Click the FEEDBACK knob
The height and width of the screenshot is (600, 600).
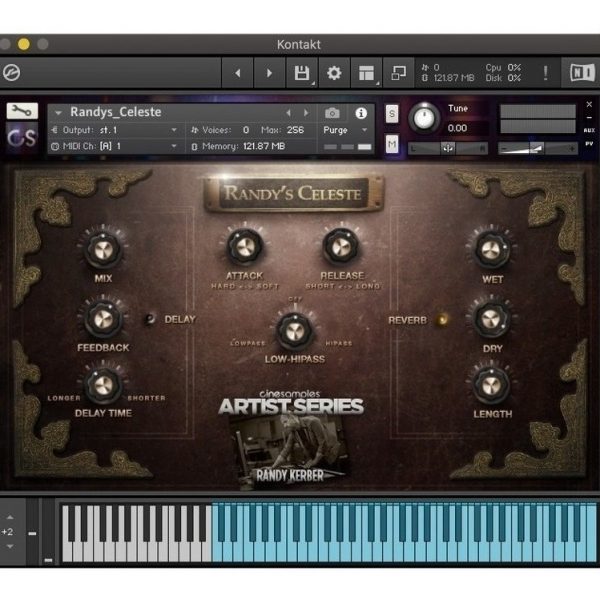click(103, 319)
